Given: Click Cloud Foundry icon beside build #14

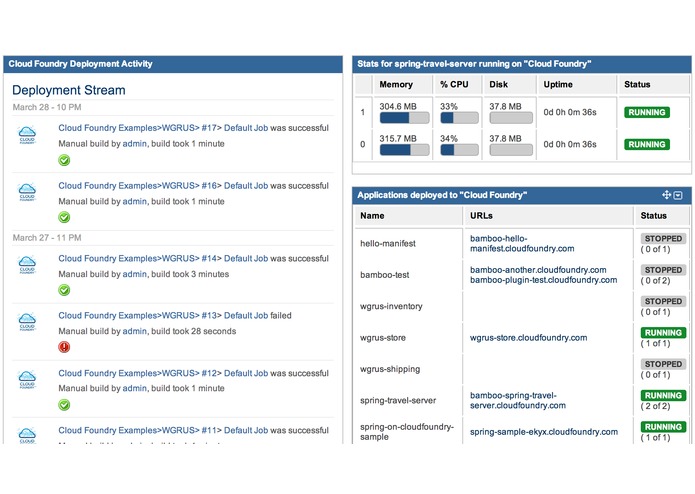Looking at the screenshot, I should 27,265.
